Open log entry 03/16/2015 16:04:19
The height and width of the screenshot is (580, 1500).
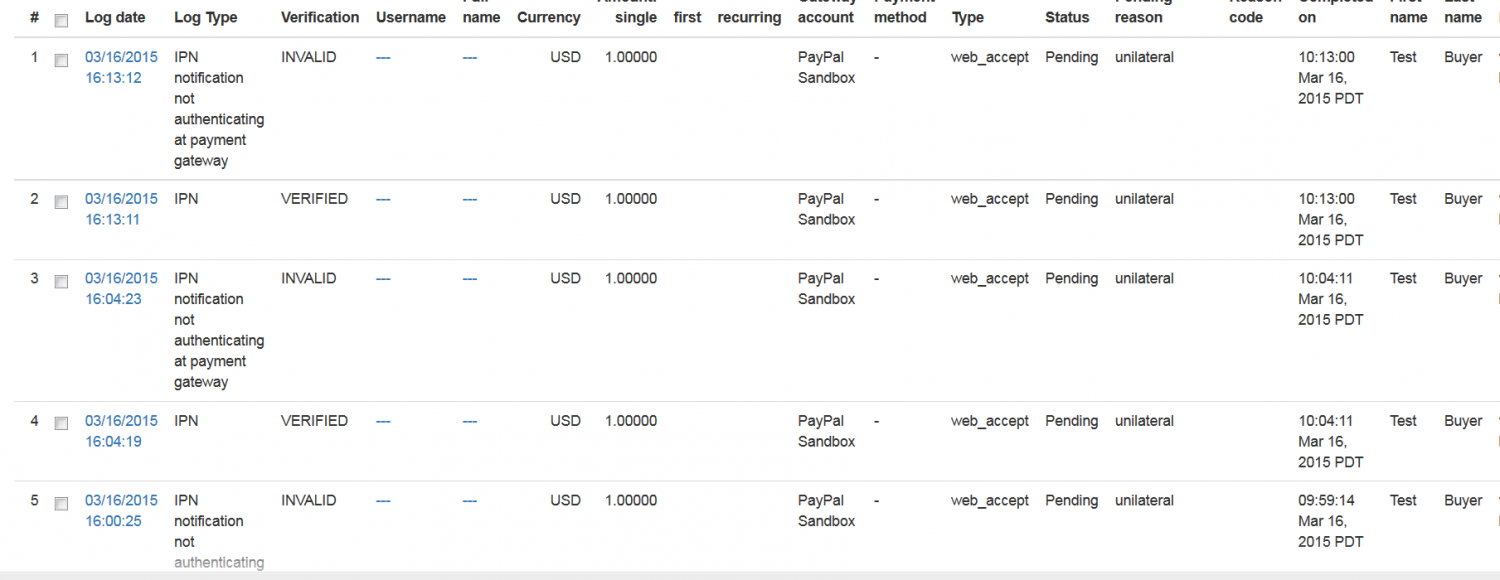click(121, 431)
